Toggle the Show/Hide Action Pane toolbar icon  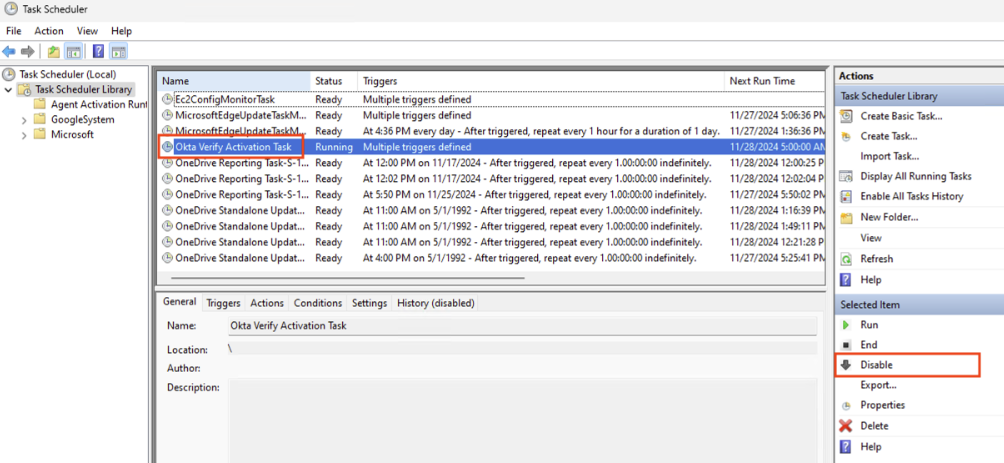118,51
